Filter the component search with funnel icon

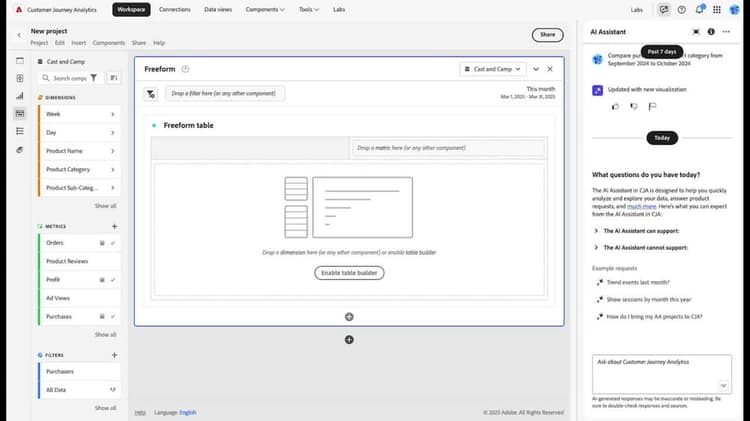point(94,78)
